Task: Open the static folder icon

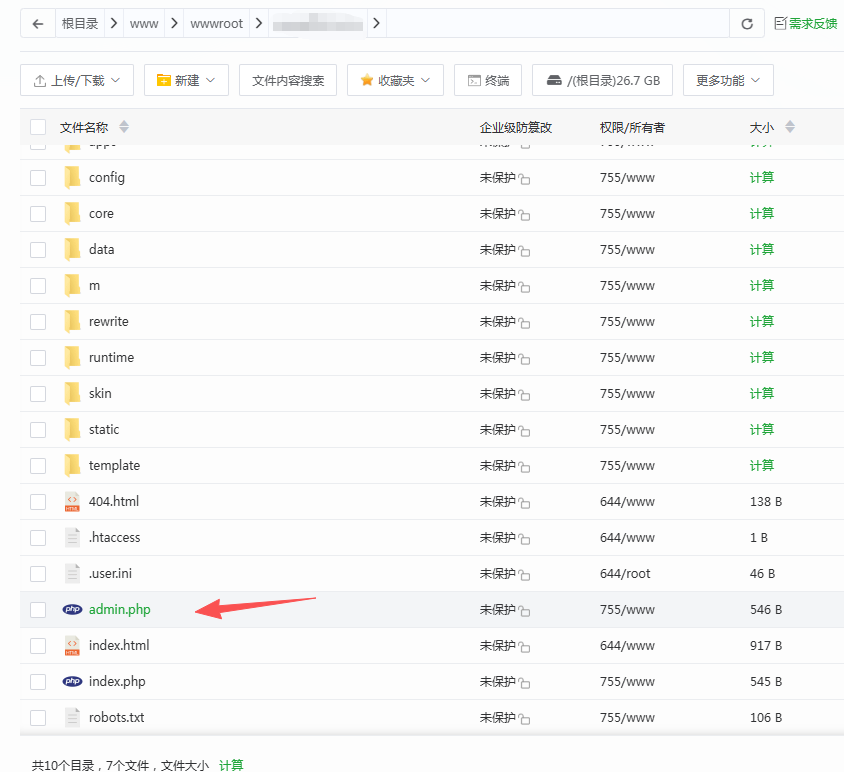Action: point(72,430)
